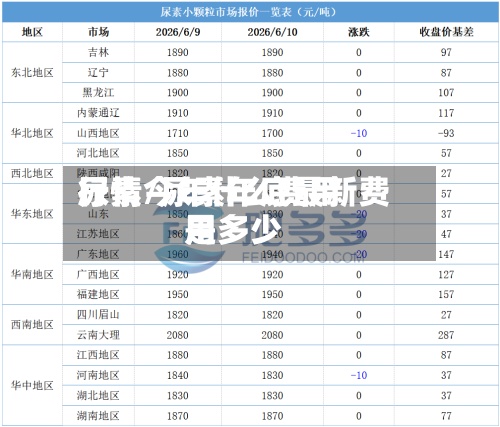Click the 6/9 price 1870 for 湖南地区
Screen dimensions: 500x427
pos(178,416)
